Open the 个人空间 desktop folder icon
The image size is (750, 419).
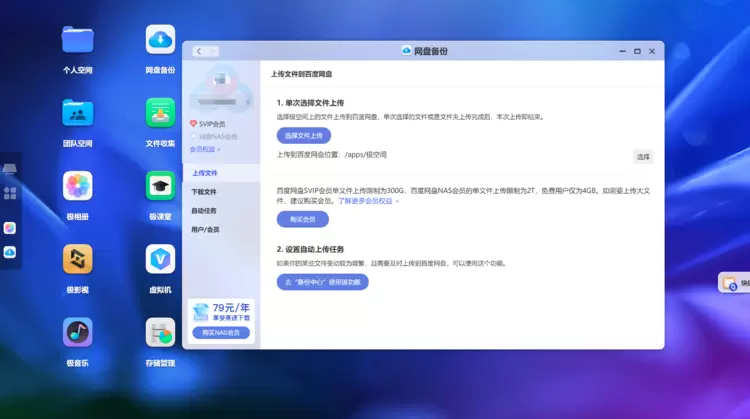point(78,39)
